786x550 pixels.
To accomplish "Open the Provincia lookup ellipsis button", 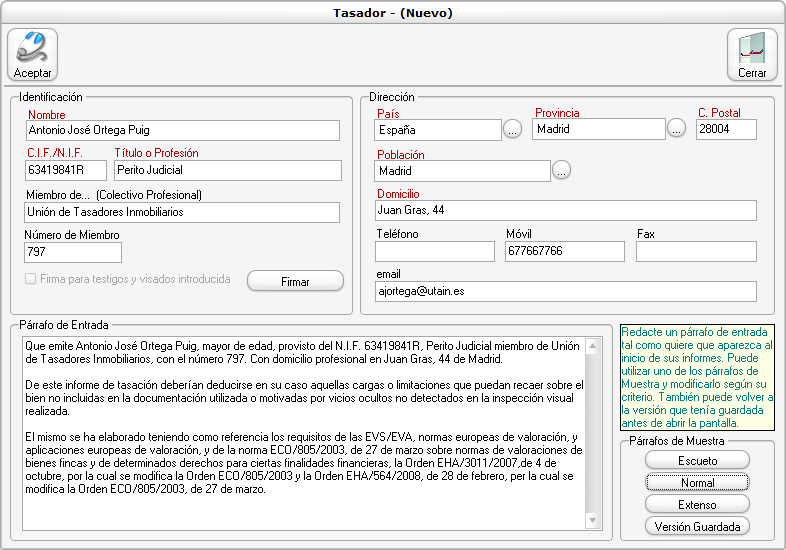I will click(676, 128).
